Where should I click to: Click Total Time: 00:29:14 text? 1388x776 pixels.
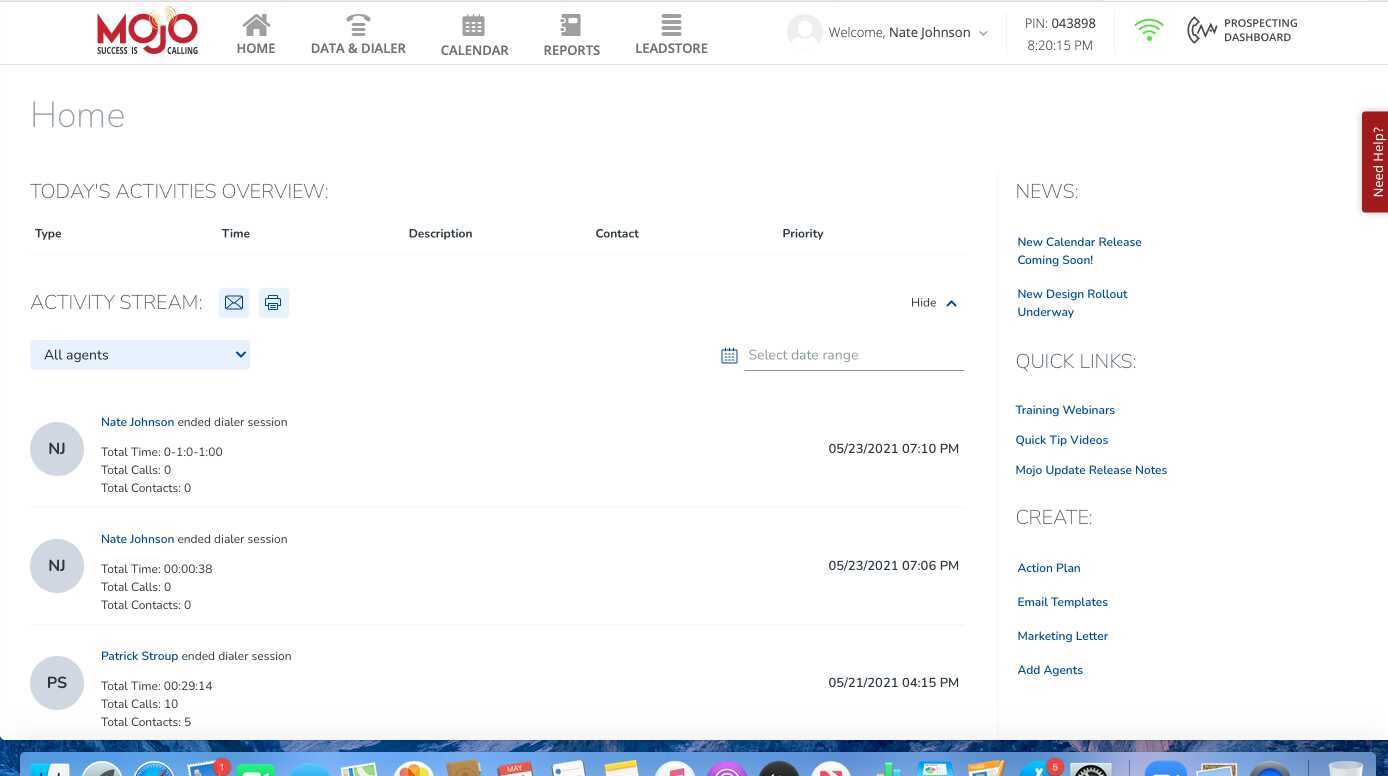[x=157, y=686]
